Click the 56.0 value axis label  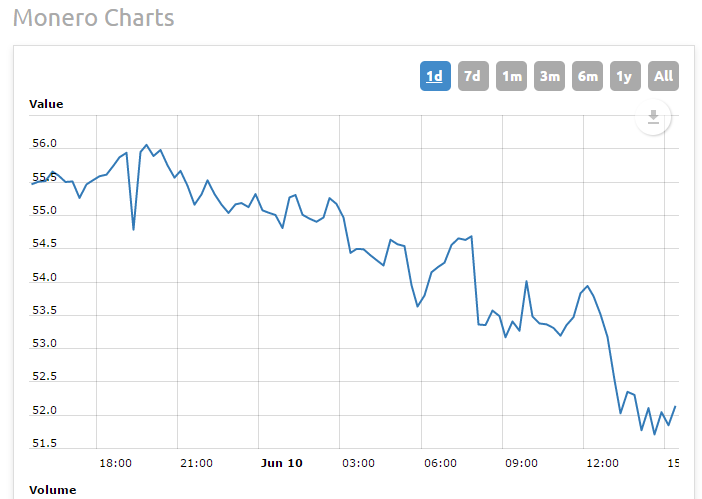tap(44, 144)
